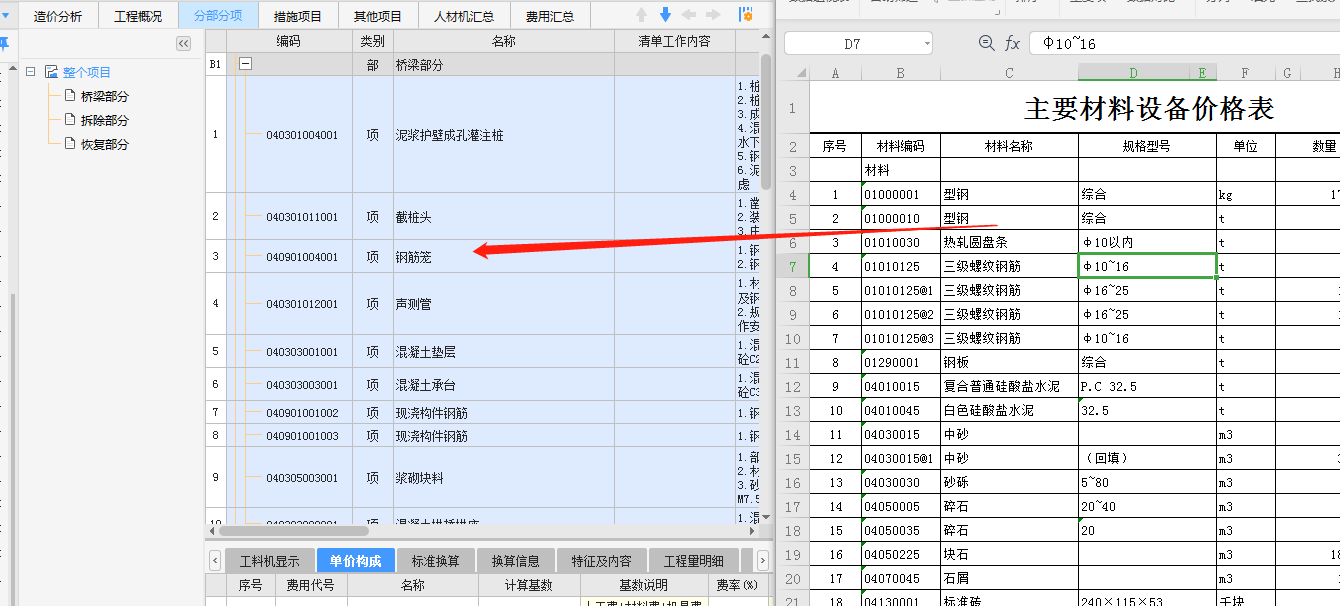Select the 泥浆护壁成孔灌注桩 name cell
Image resolution: width=1340 pixels, height=606 pixels.
pos(504,135)
